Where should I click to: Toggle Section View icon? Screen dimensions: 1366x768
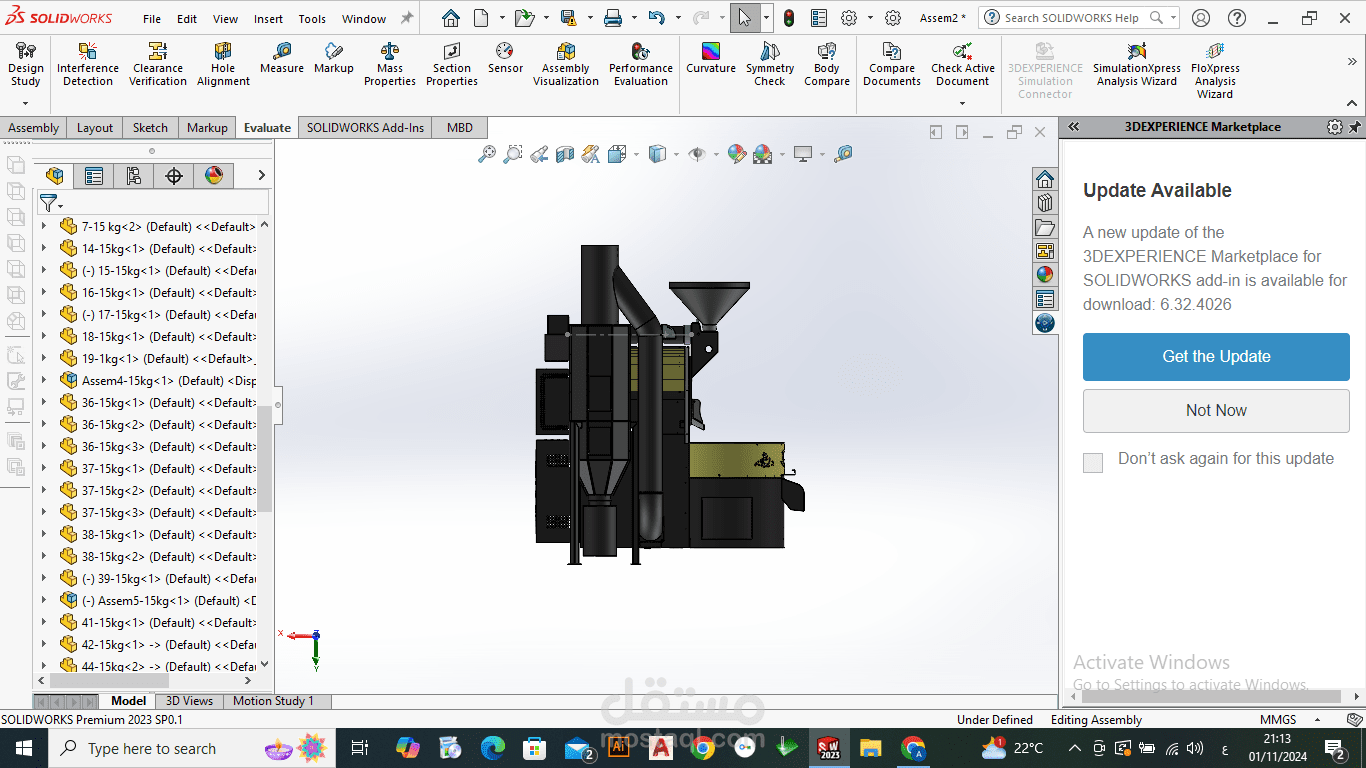coord(565,154)
